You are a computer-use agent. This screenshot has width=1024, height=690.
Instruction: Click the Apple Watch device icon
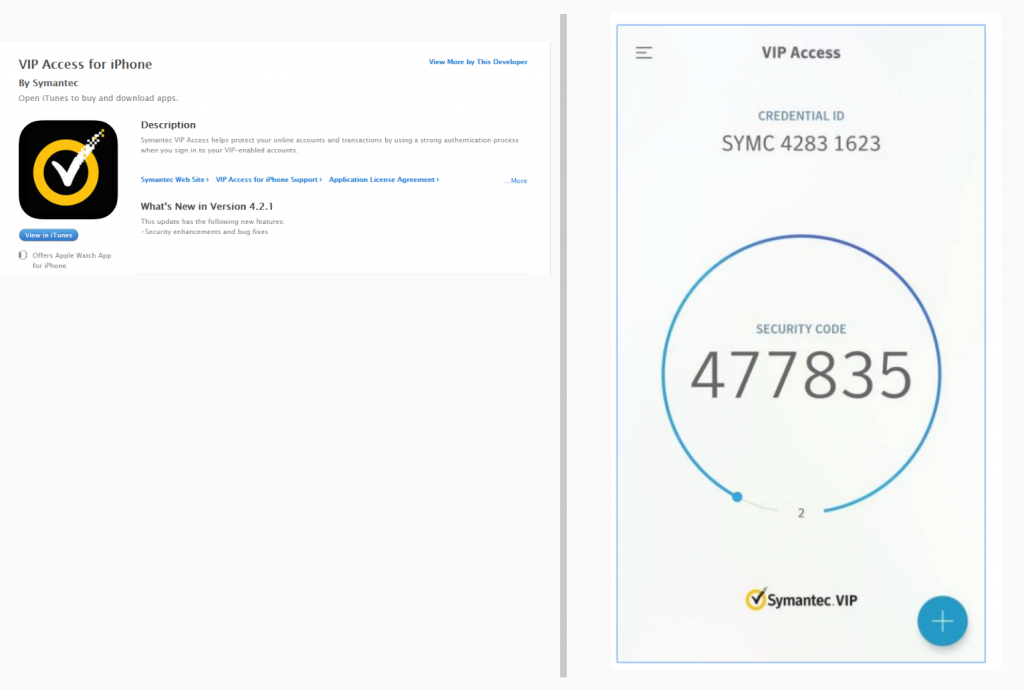[22, 256]
